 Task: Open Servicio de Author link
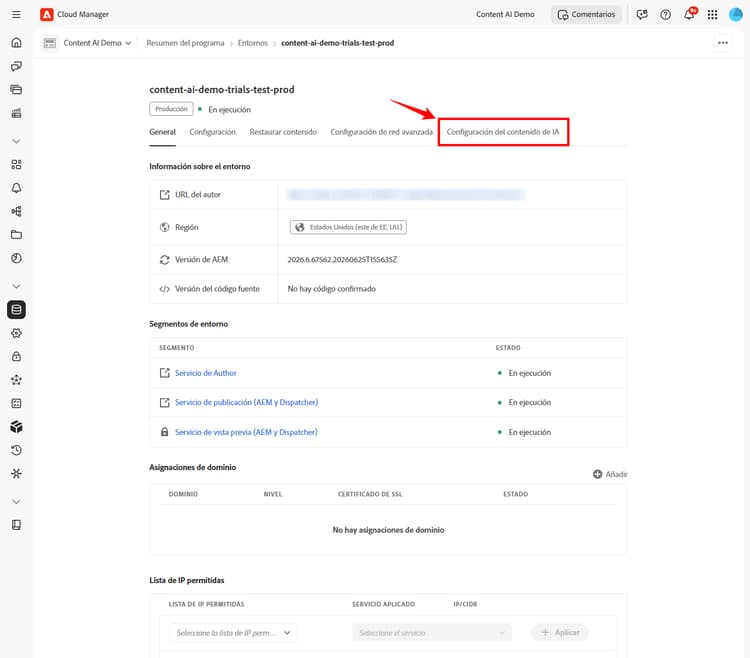(x=206, y=373)
